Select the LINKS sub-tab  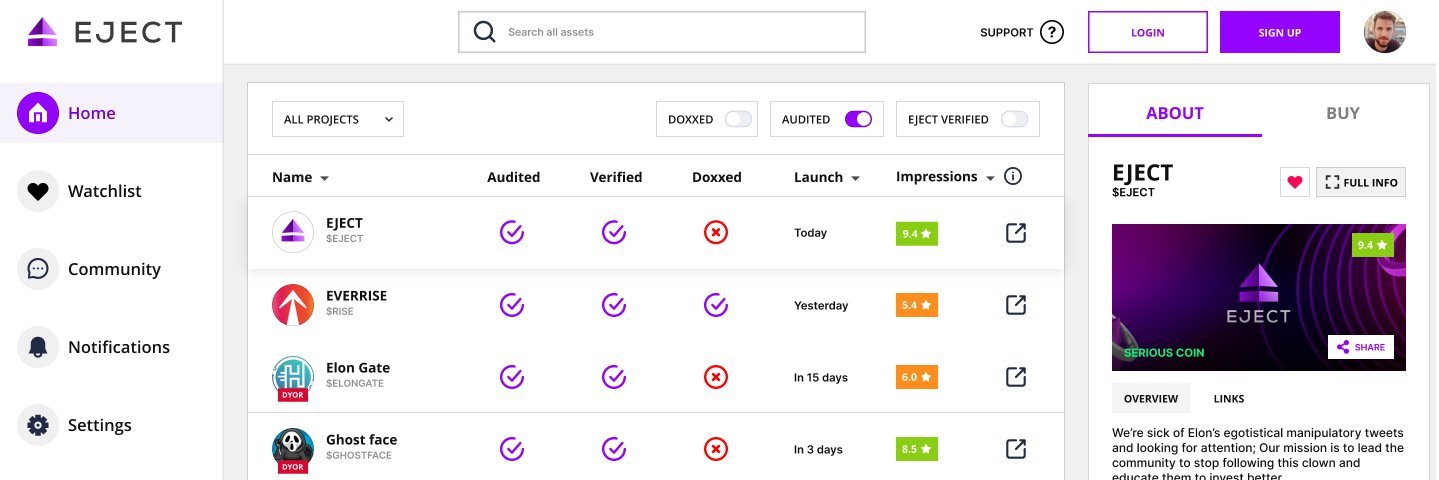pos(1229,398)
